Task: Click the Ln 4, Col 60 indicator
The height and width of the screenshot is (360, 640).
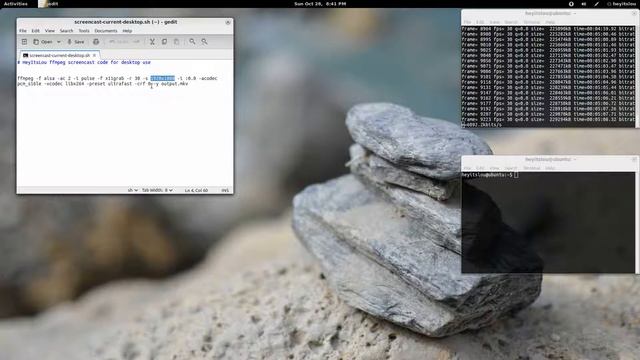Action: tap(196, 190)
